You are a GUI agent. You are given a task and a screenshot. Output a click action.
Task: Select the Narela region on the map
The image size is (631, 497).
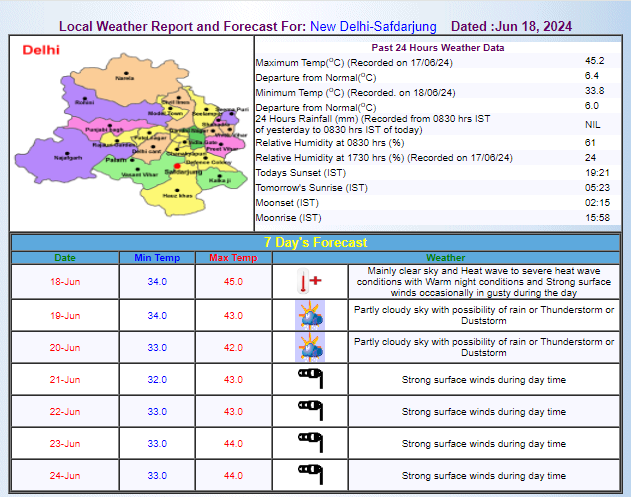(124, 77)
